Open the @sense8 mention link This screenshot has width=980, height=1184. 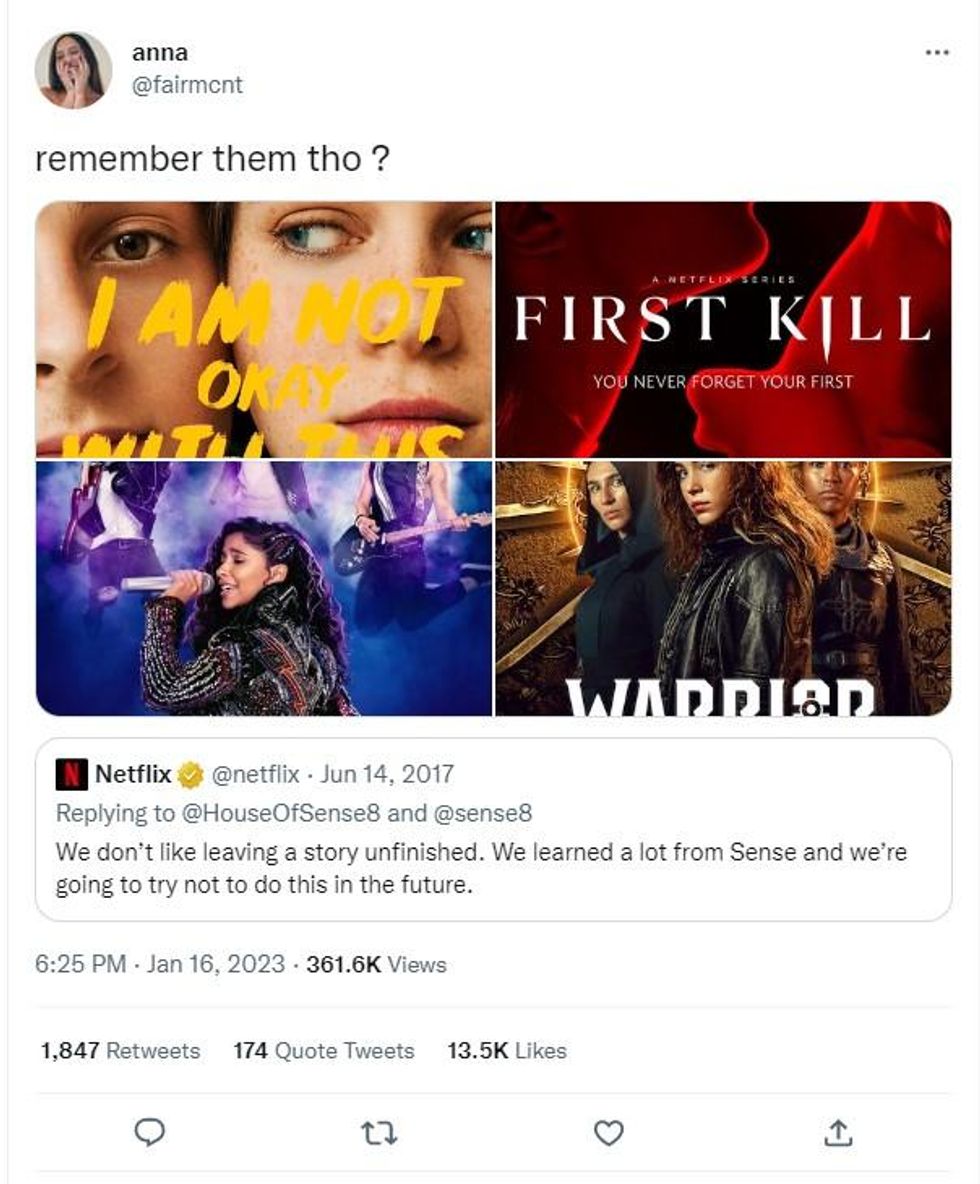click(482, 813)
